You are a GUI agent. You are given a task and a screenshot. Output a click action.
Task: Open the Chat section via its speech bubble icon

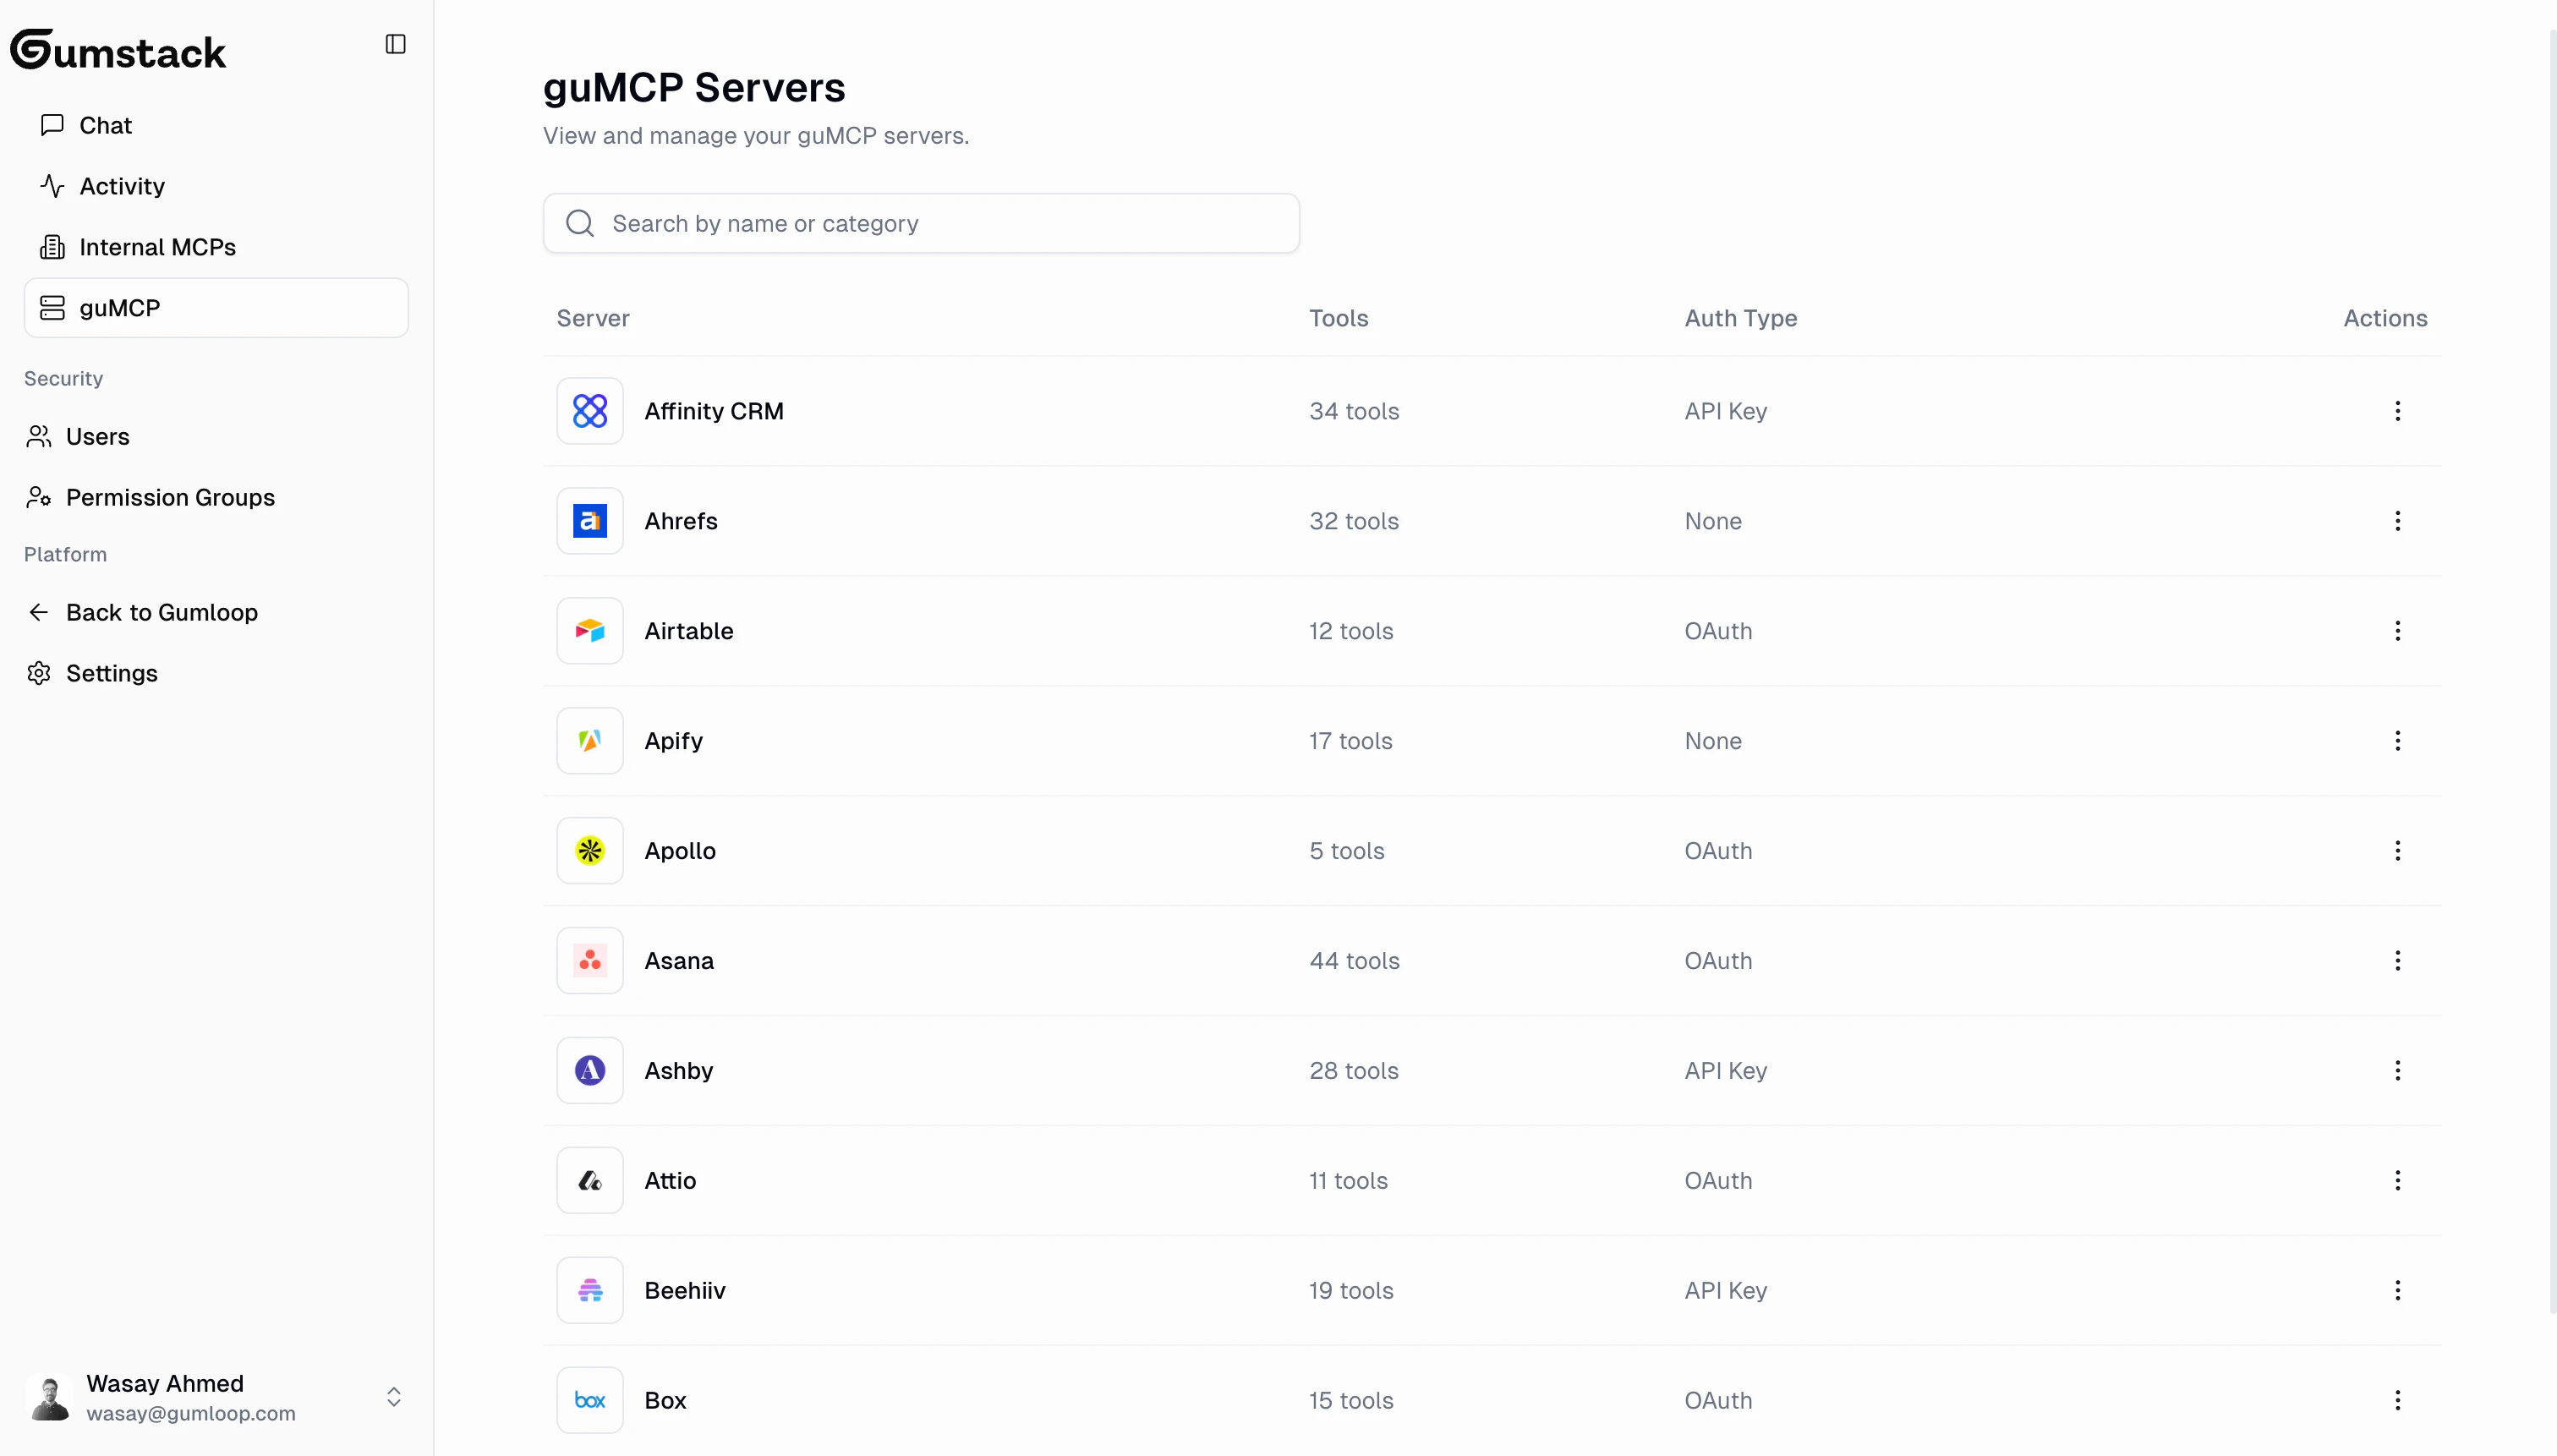51,124
